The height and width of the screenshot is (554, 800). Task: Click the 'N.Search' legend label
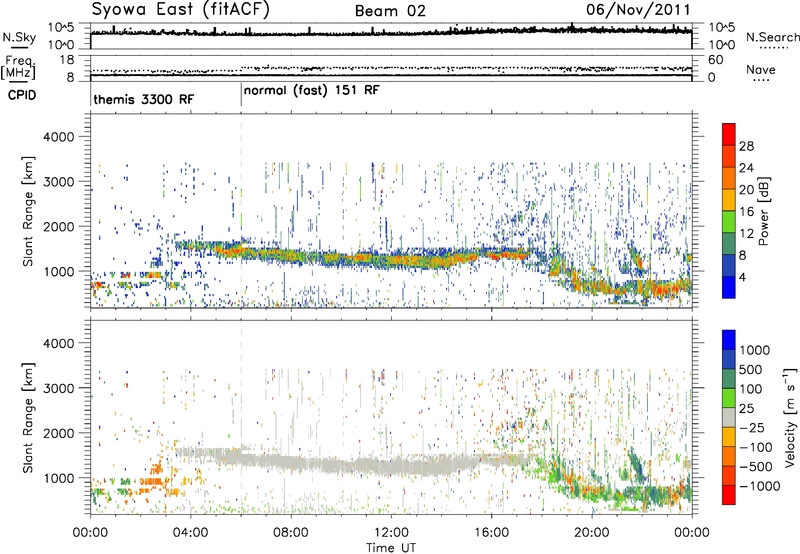(x=773, y=37)
